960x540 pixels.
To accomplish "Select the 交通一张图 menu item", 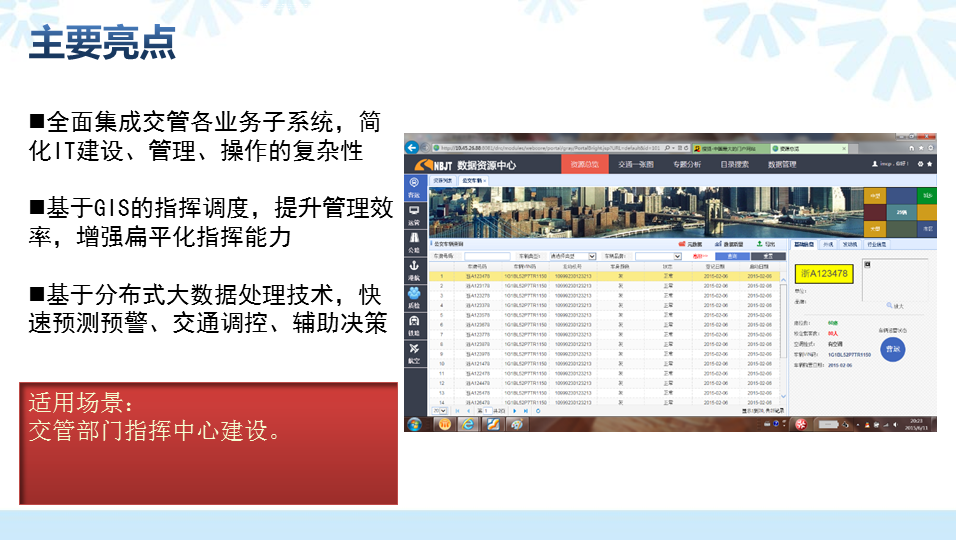I will pyautogui.click(x=636, y=164).
